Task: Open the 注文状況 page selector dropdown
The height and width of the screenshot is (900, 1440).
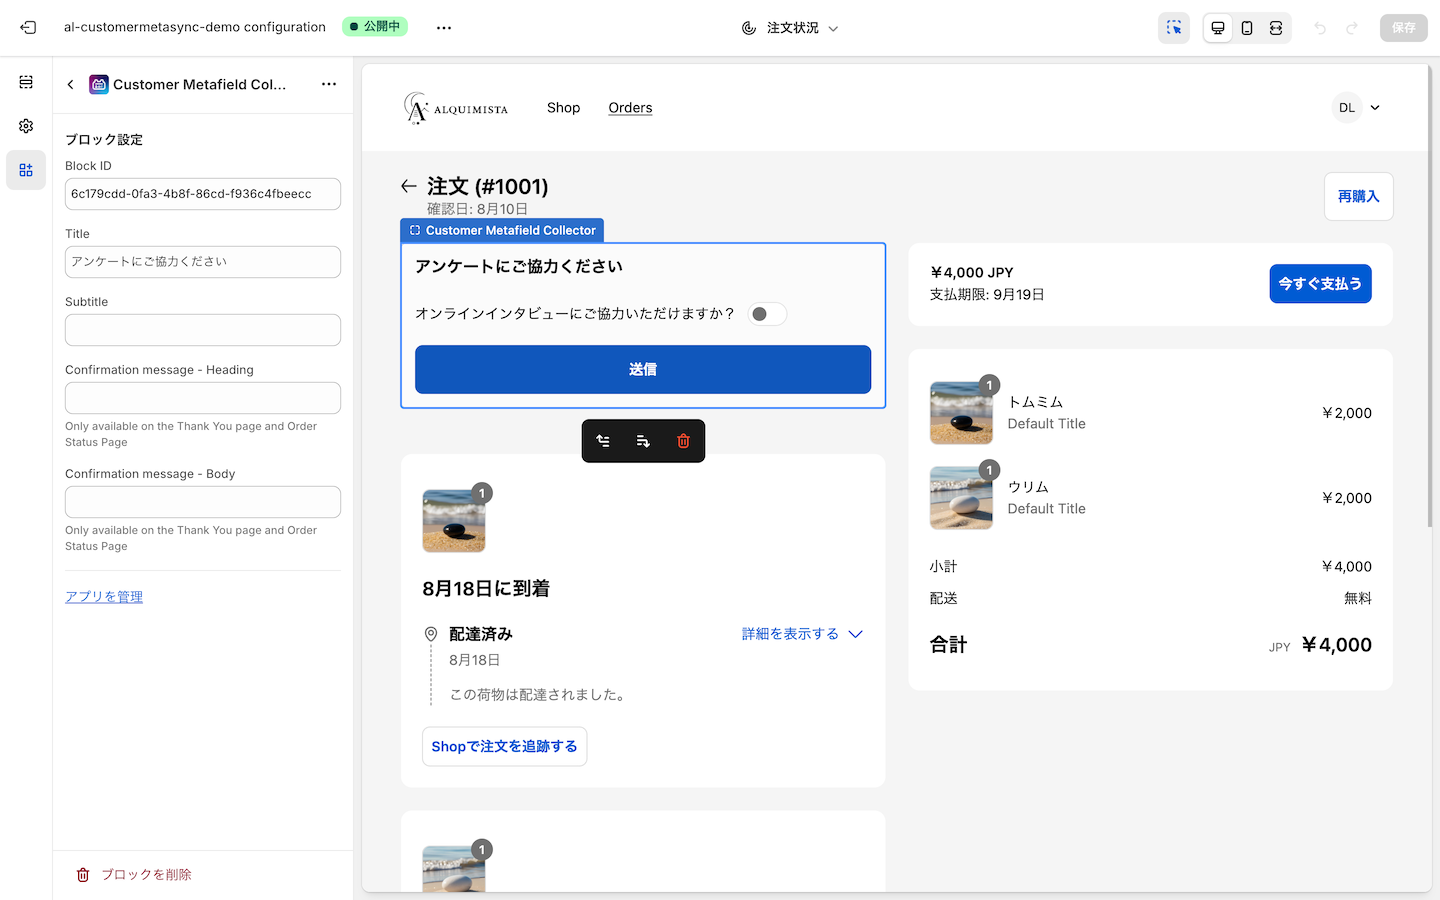Action: pyautogui.click(x=790, y=28)
